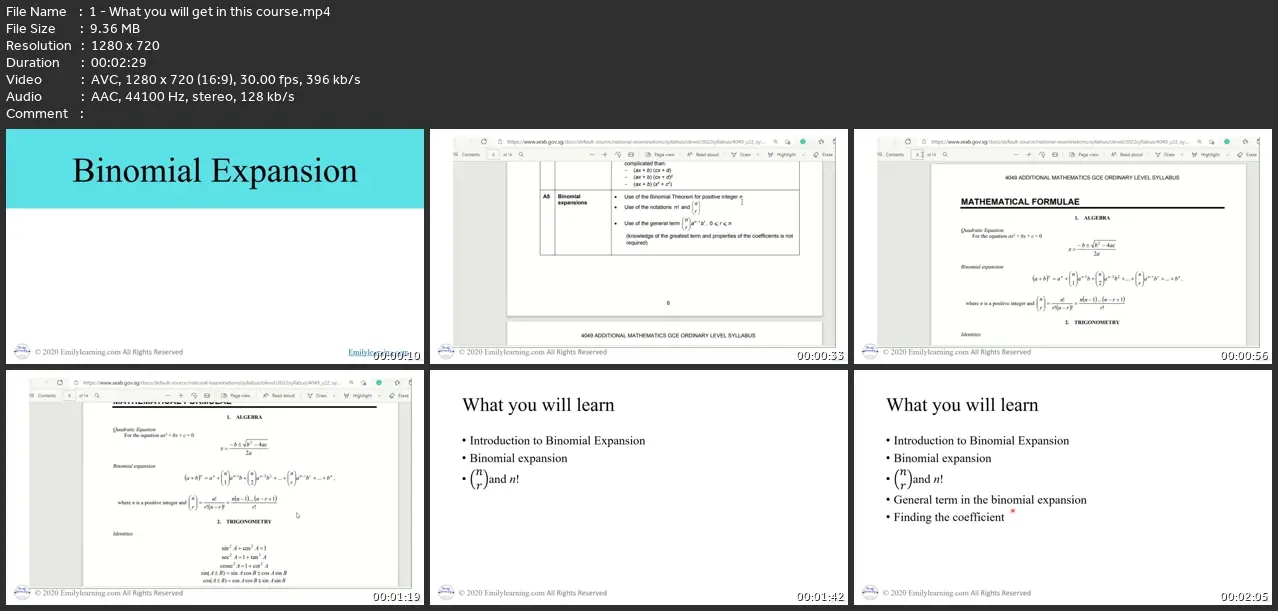This screenshot has height=611, width=1278.
Task: Open the Highlight dropdown arrow in the 00:01:19 thumbnail
Action: tap(379, 396)
